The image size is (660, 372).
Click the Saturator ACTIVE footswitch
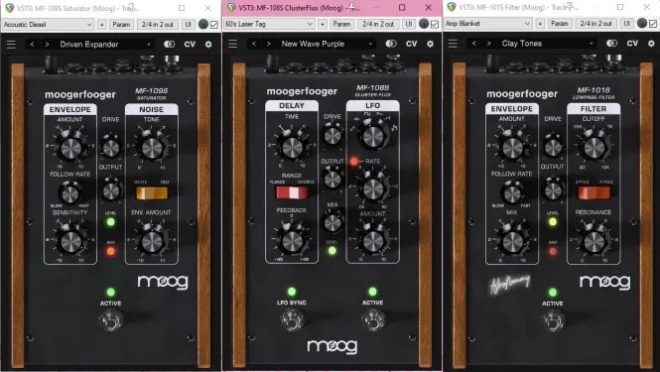[111, 321]
